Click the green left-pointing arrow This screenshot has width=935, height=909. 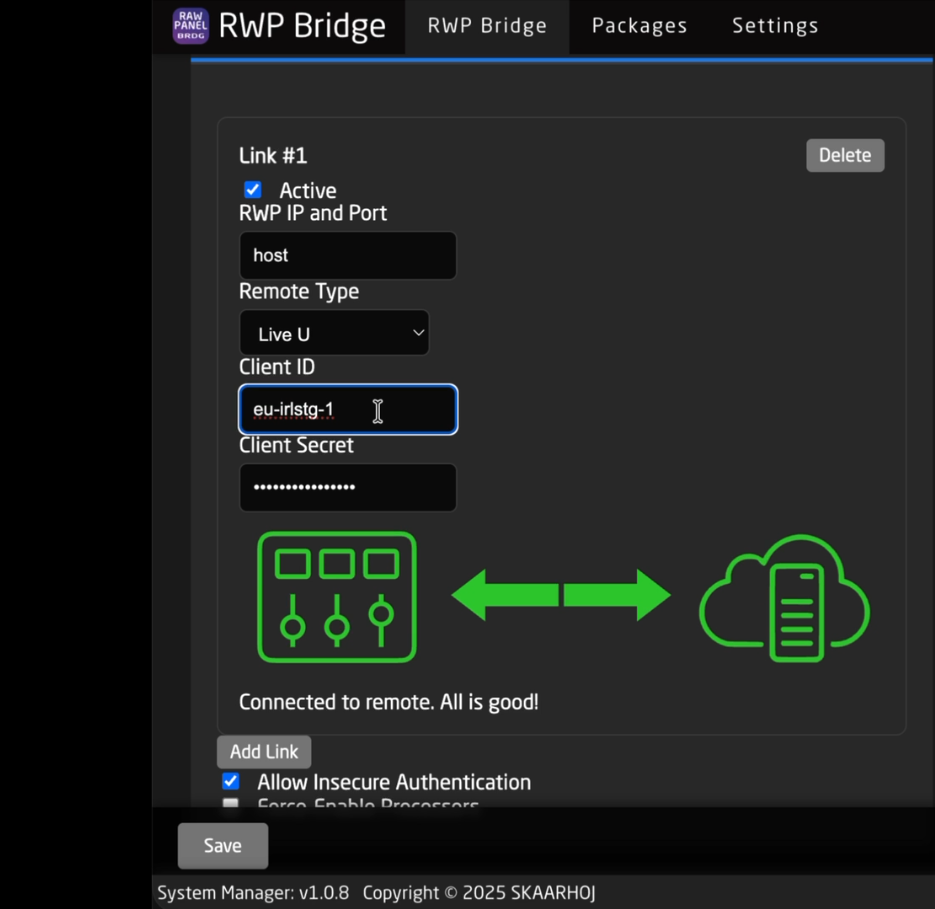pyautogui.click(x=505, y=596)
